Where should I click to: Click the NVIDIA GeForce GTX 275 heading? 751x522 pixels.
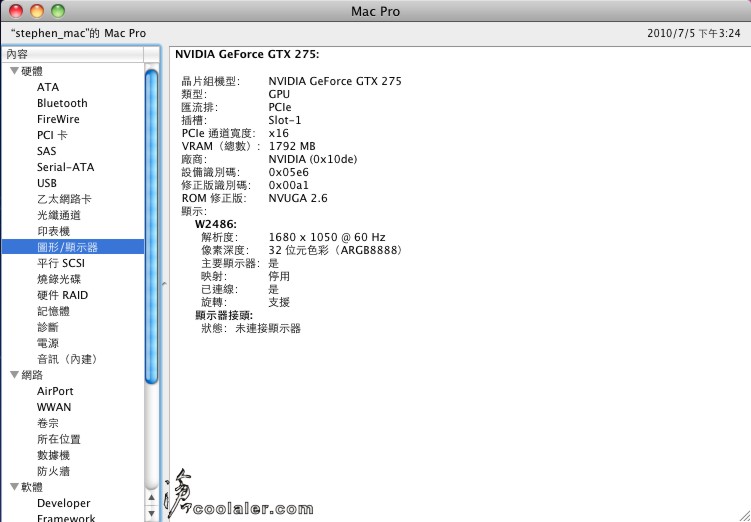click(x=247, y=54)
